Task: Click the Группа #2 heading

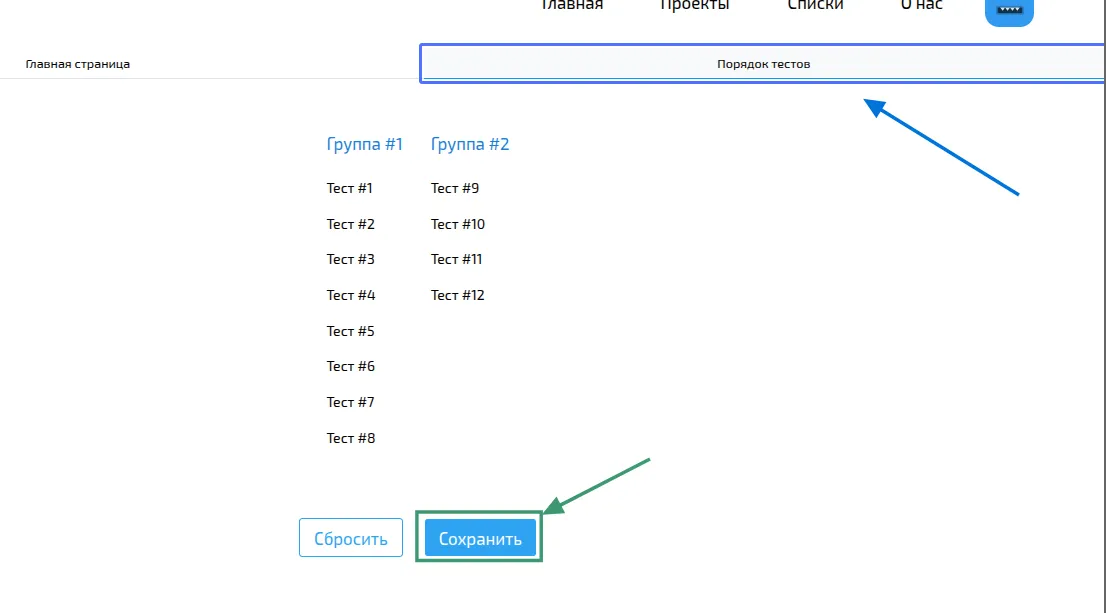Action: click(x=470, y=144)
